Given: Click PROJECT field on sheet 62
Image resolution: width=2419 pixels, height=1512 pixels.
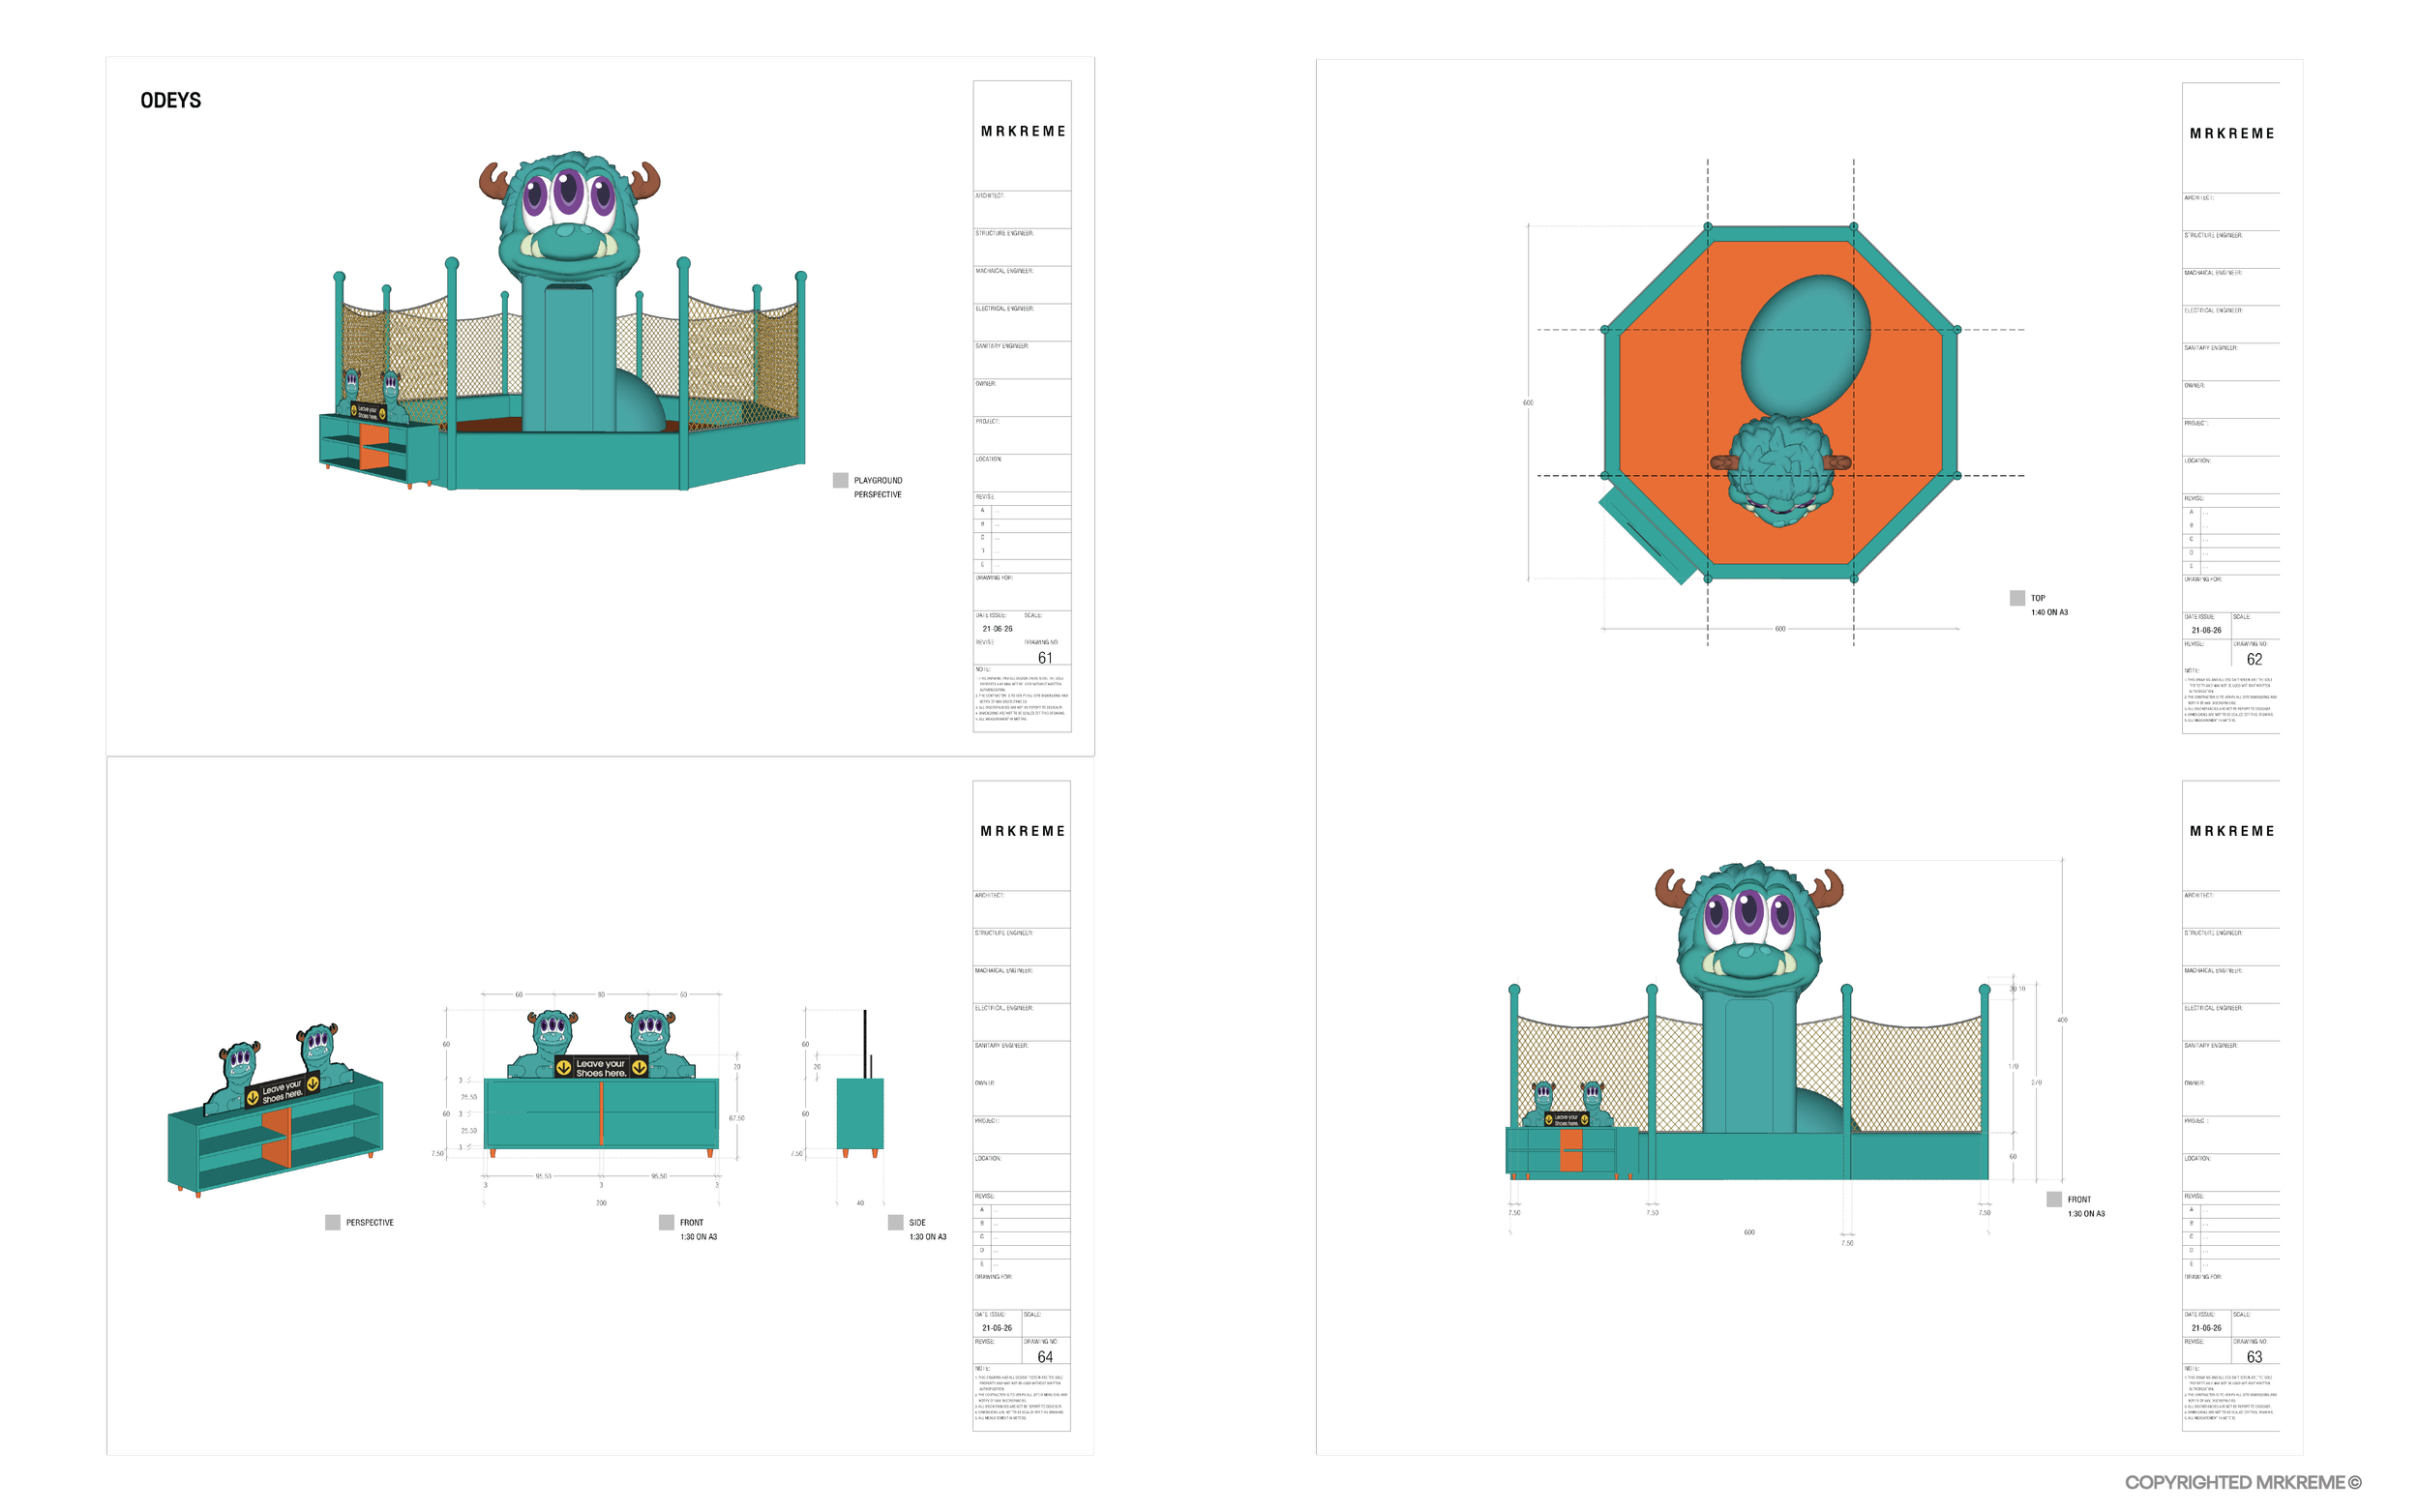Looking at the screenshot, I should tap(2231, 437).
